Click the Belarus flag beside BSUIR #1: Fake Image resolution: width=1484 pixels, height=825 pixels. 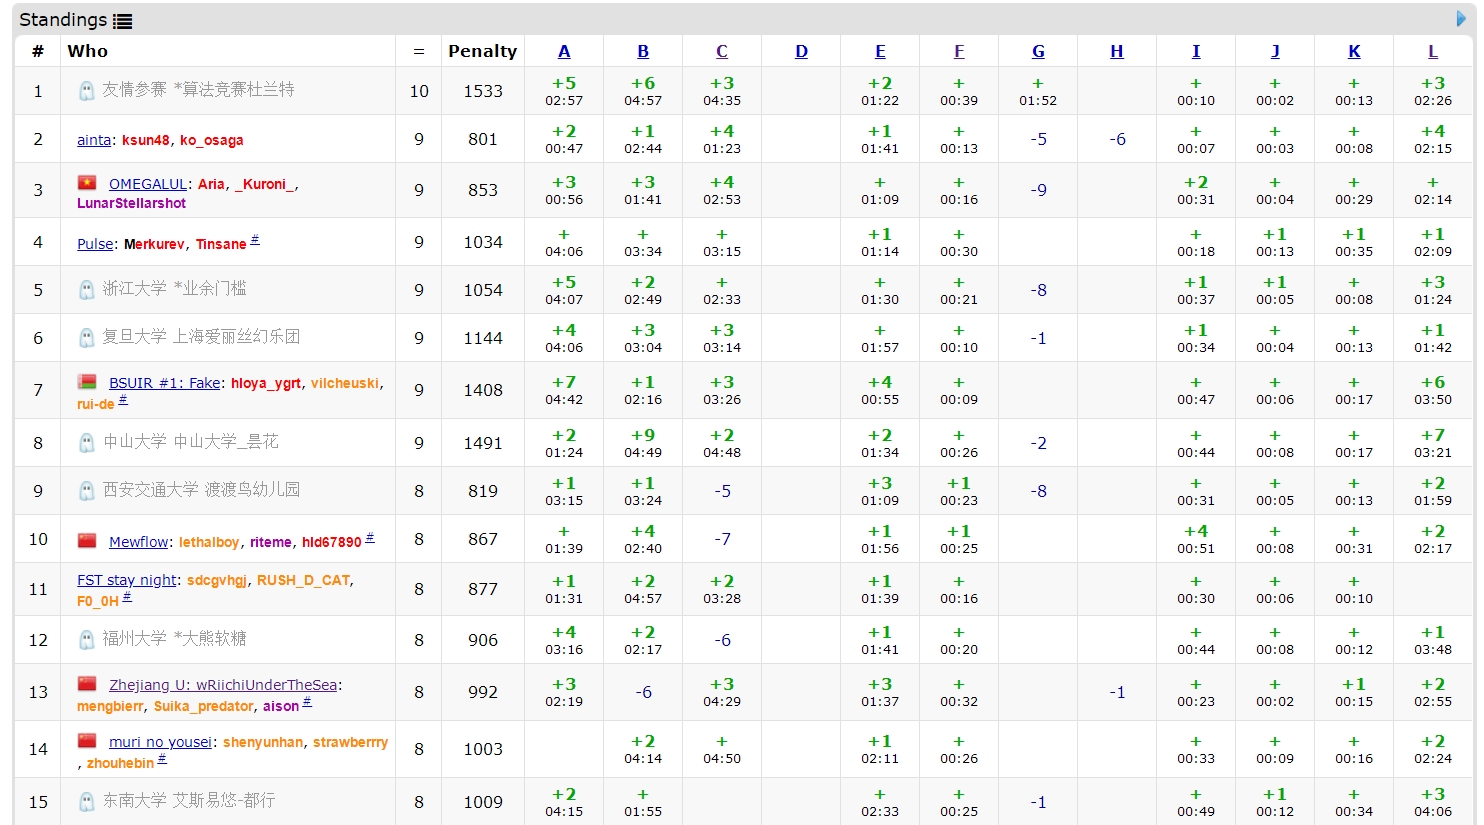point(88,382)
